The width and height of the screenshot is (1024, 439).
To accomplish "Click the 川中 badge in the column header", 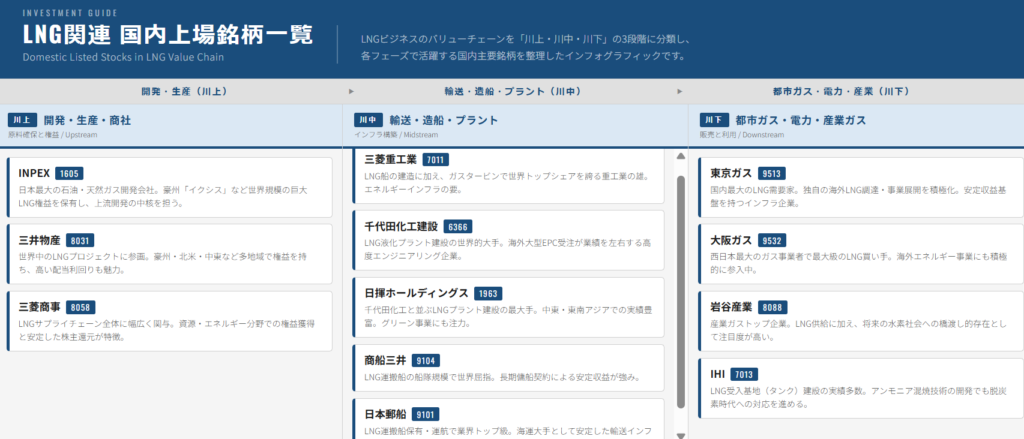I will tap(368, 120).
